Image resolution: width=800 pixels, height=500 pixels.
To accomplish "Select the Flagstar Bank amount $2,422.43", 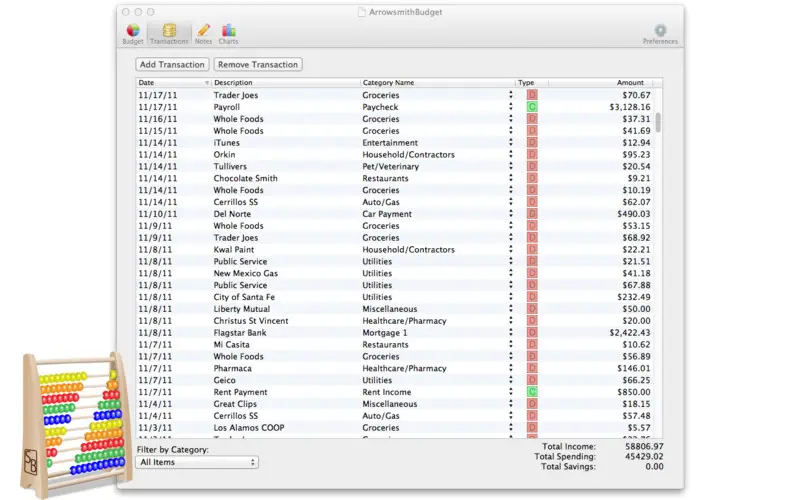I will coord(630,332).
